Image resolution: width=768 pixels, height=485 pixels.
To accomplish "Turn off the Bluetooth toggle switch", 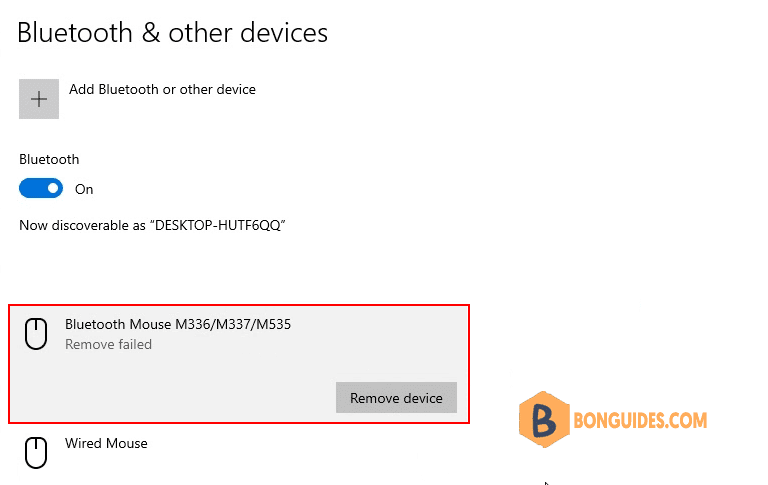I will coord(41,189).
